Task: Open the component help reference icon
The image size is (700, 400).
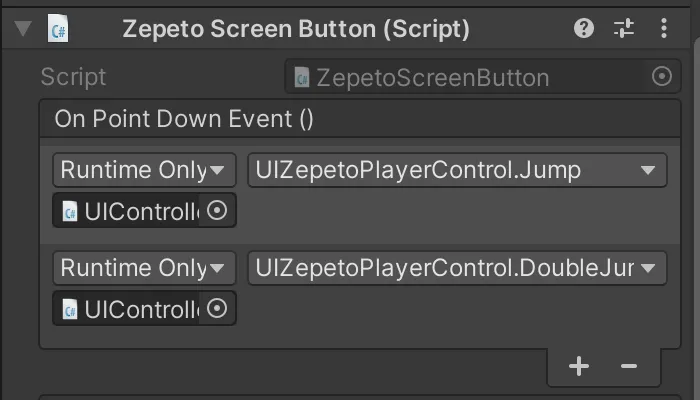Action: coord(583,29)
